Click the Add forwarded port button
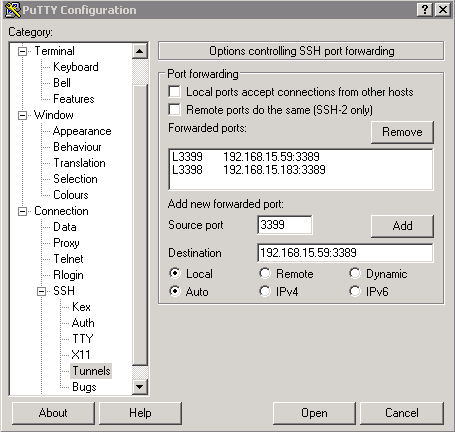 coord(402,226)
